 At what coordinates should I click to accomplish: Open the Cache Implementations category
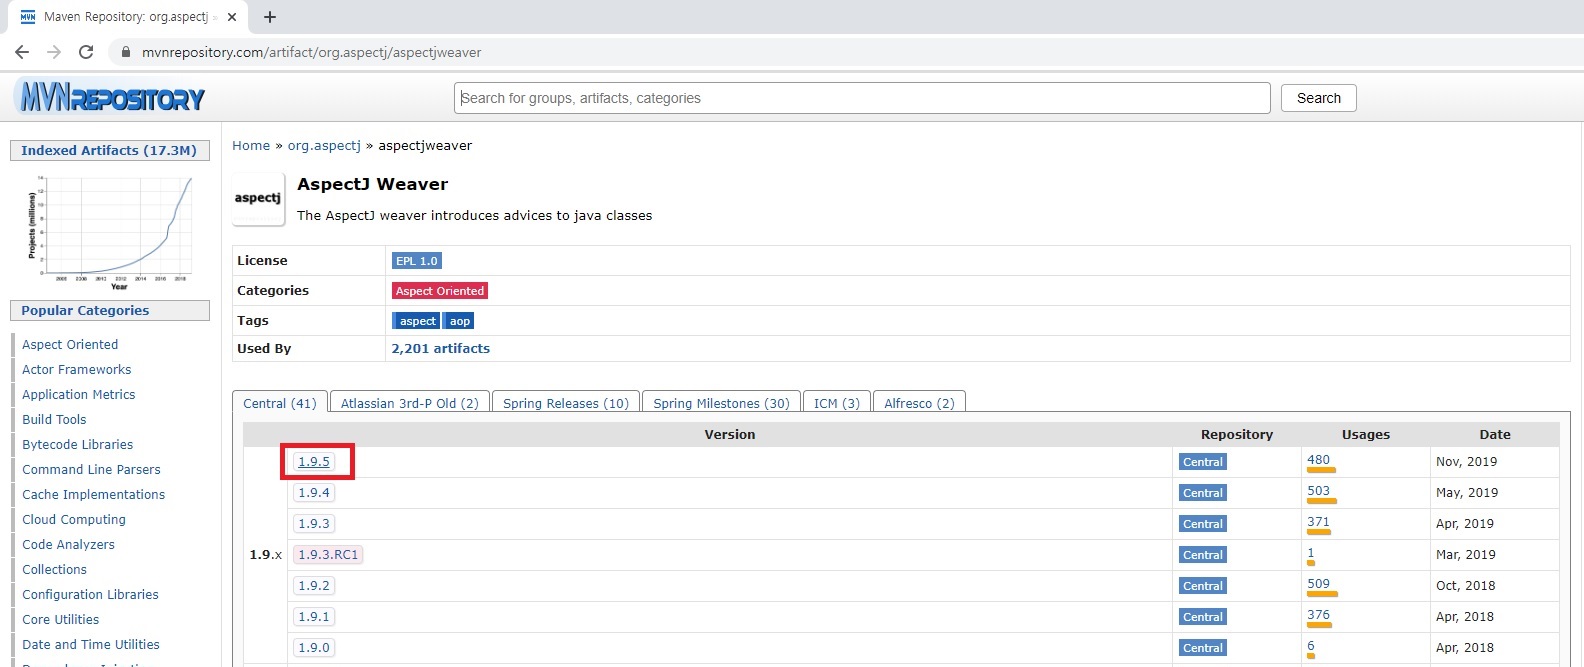coord(94,494)
